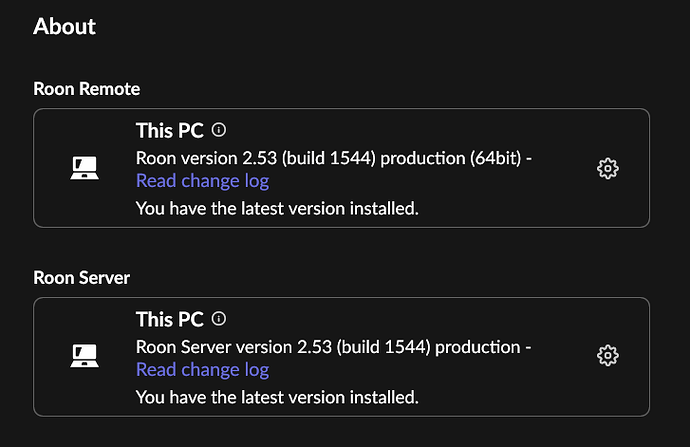690x447 pixels.
Task: Click the (64bit) label in Roon Remote version line
Action: tap(495, 158)
